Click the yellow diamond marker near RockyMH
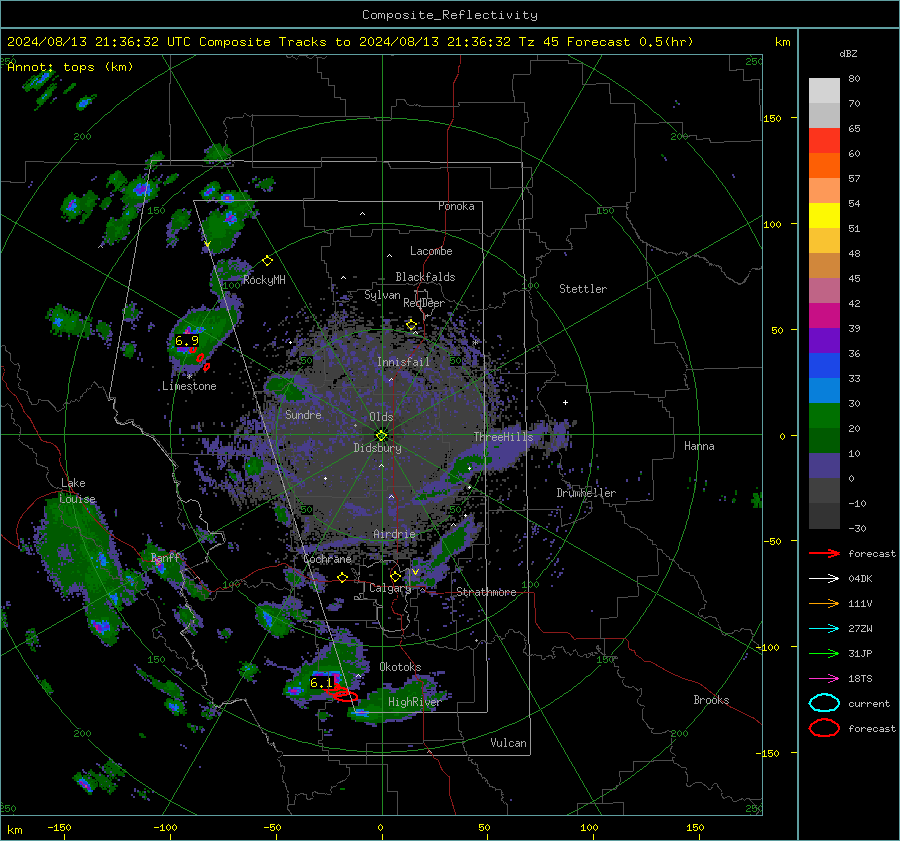 [267, 261]
